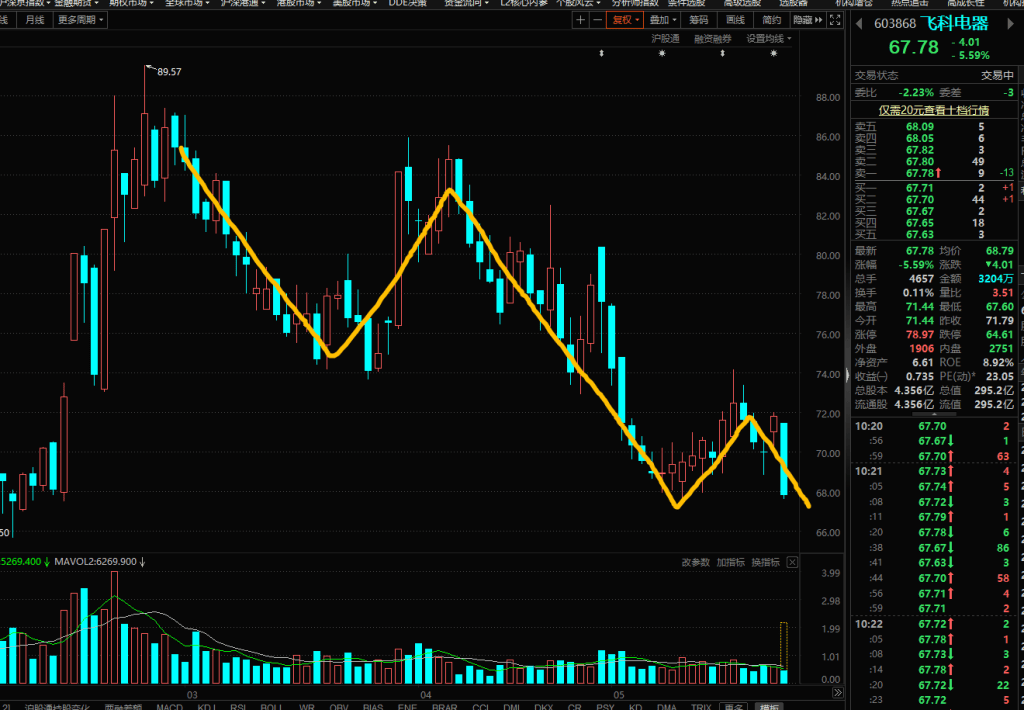Open the 设置均线 moving average dropdown
The image size is (1024, 710).
click(x=769, y=39)
